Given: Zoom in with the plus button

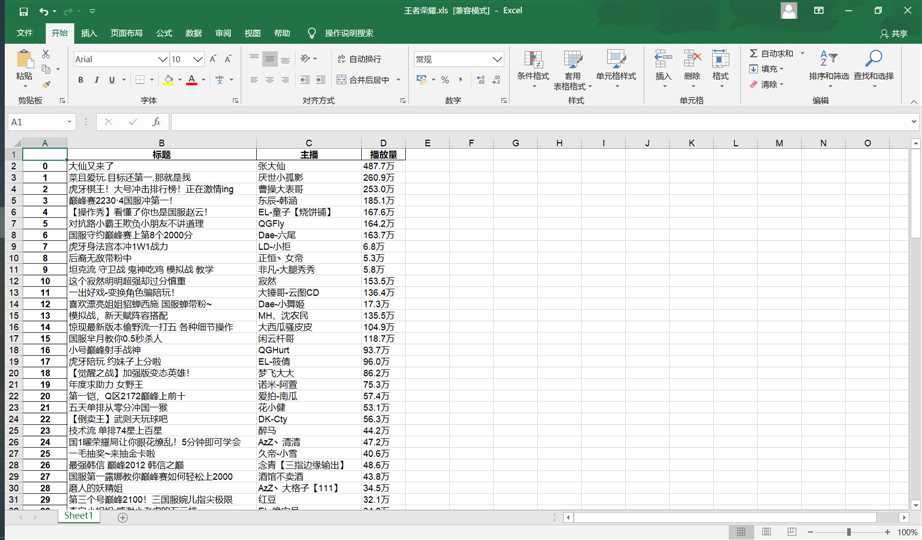Looking at the screenshot, I should coord(887,532).
